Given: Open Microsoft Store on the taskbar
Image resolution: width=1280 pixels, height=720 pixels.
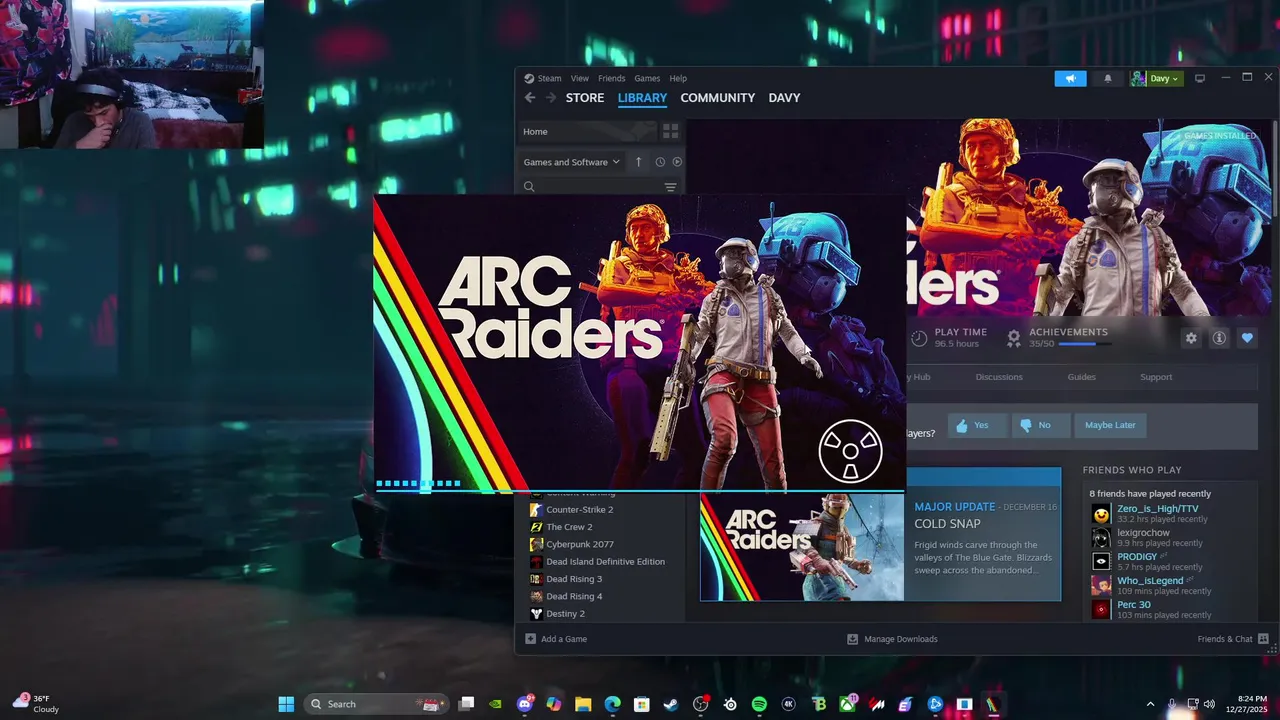Looking at the screenshot, I should 642,704.
